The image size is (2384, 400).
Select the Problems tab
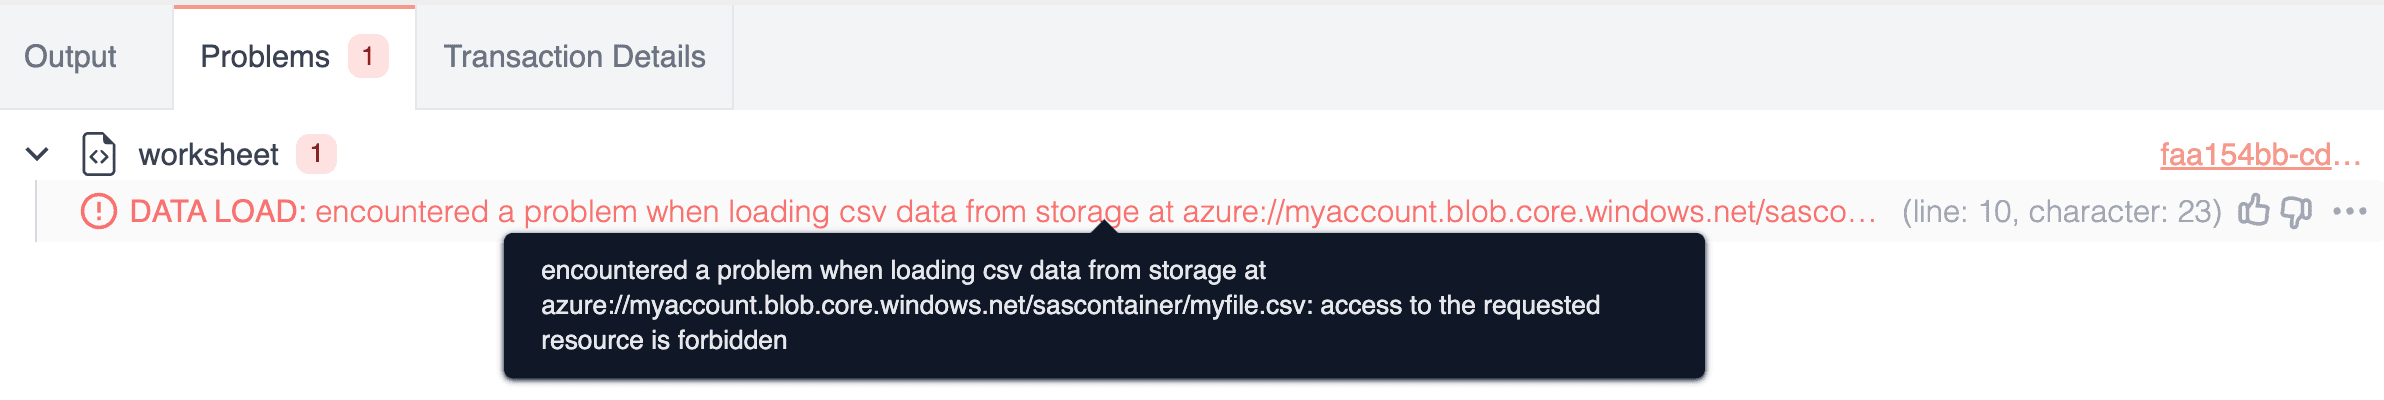[265, 57]
